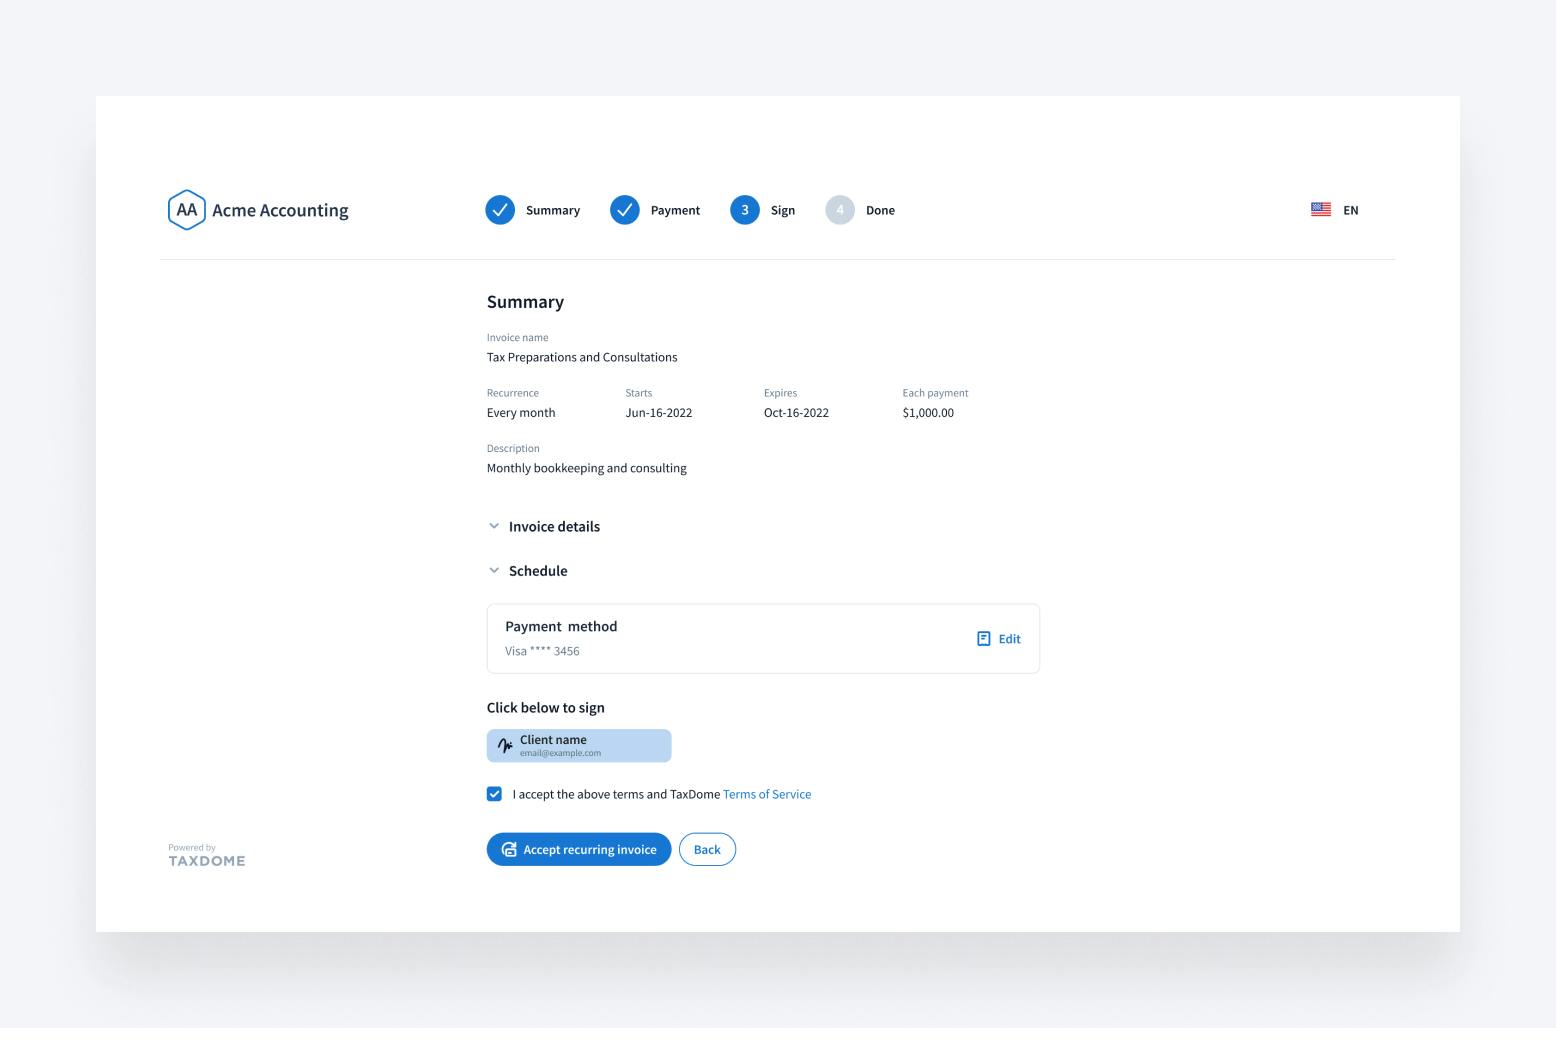Click the Summary step checkmark icon
The image size is (1556, 1040).
500,210
